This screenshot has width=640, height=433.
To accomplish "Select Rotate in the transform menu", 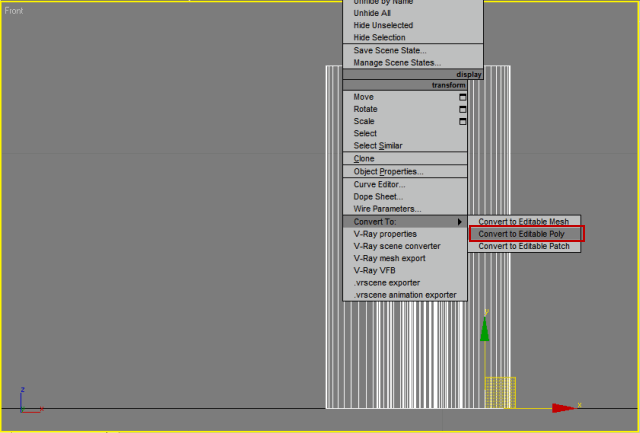I will click(x=405, y=109).
